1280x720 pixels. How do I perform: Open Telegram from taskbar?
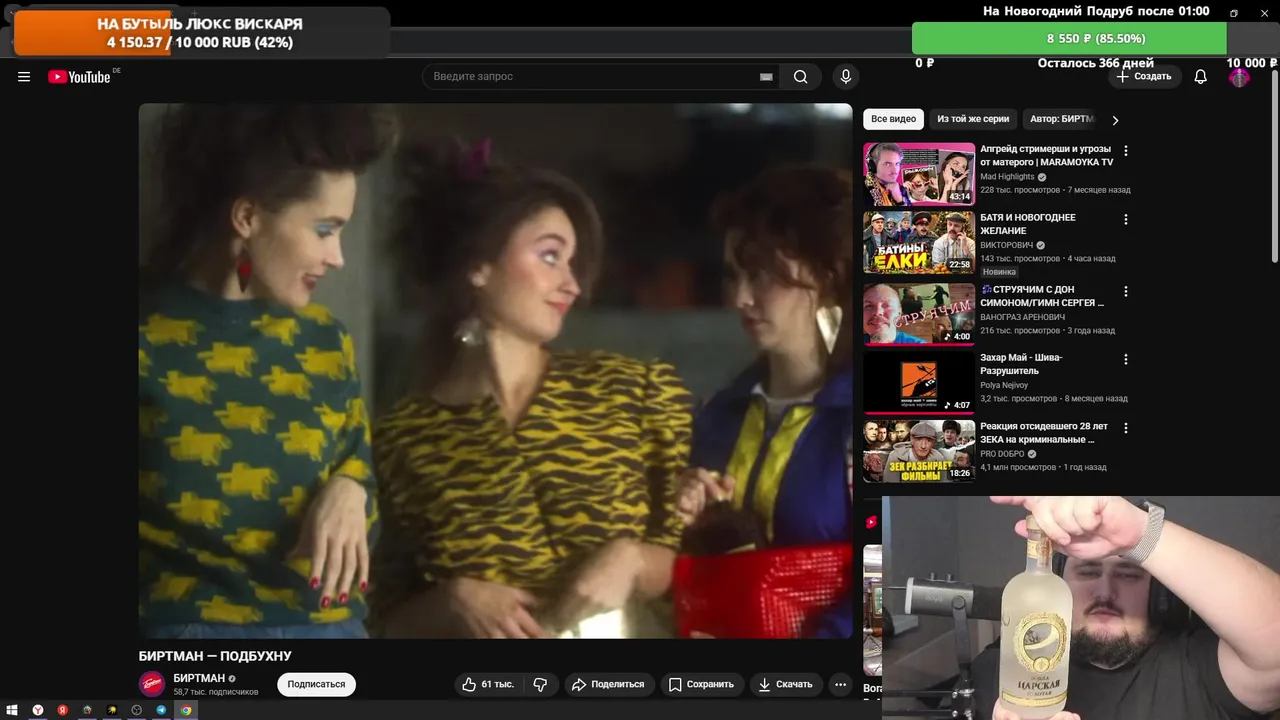(161, 710)
